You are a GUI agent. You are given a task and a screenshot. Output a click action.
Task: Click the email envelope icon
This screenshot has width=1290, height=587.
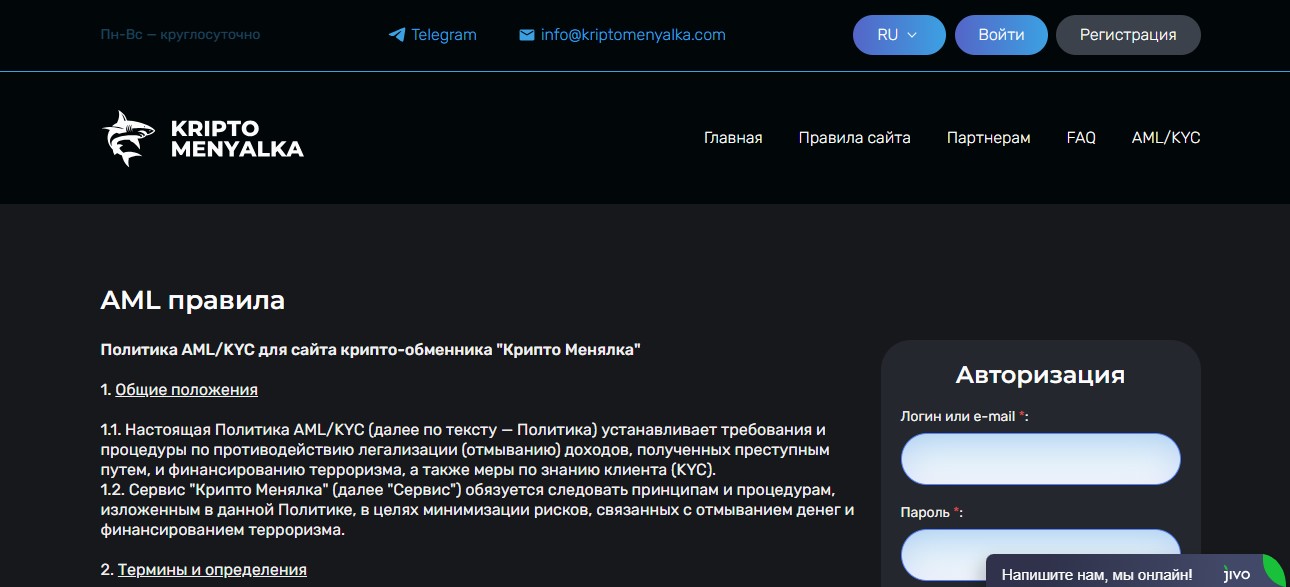tap(527, 35)
